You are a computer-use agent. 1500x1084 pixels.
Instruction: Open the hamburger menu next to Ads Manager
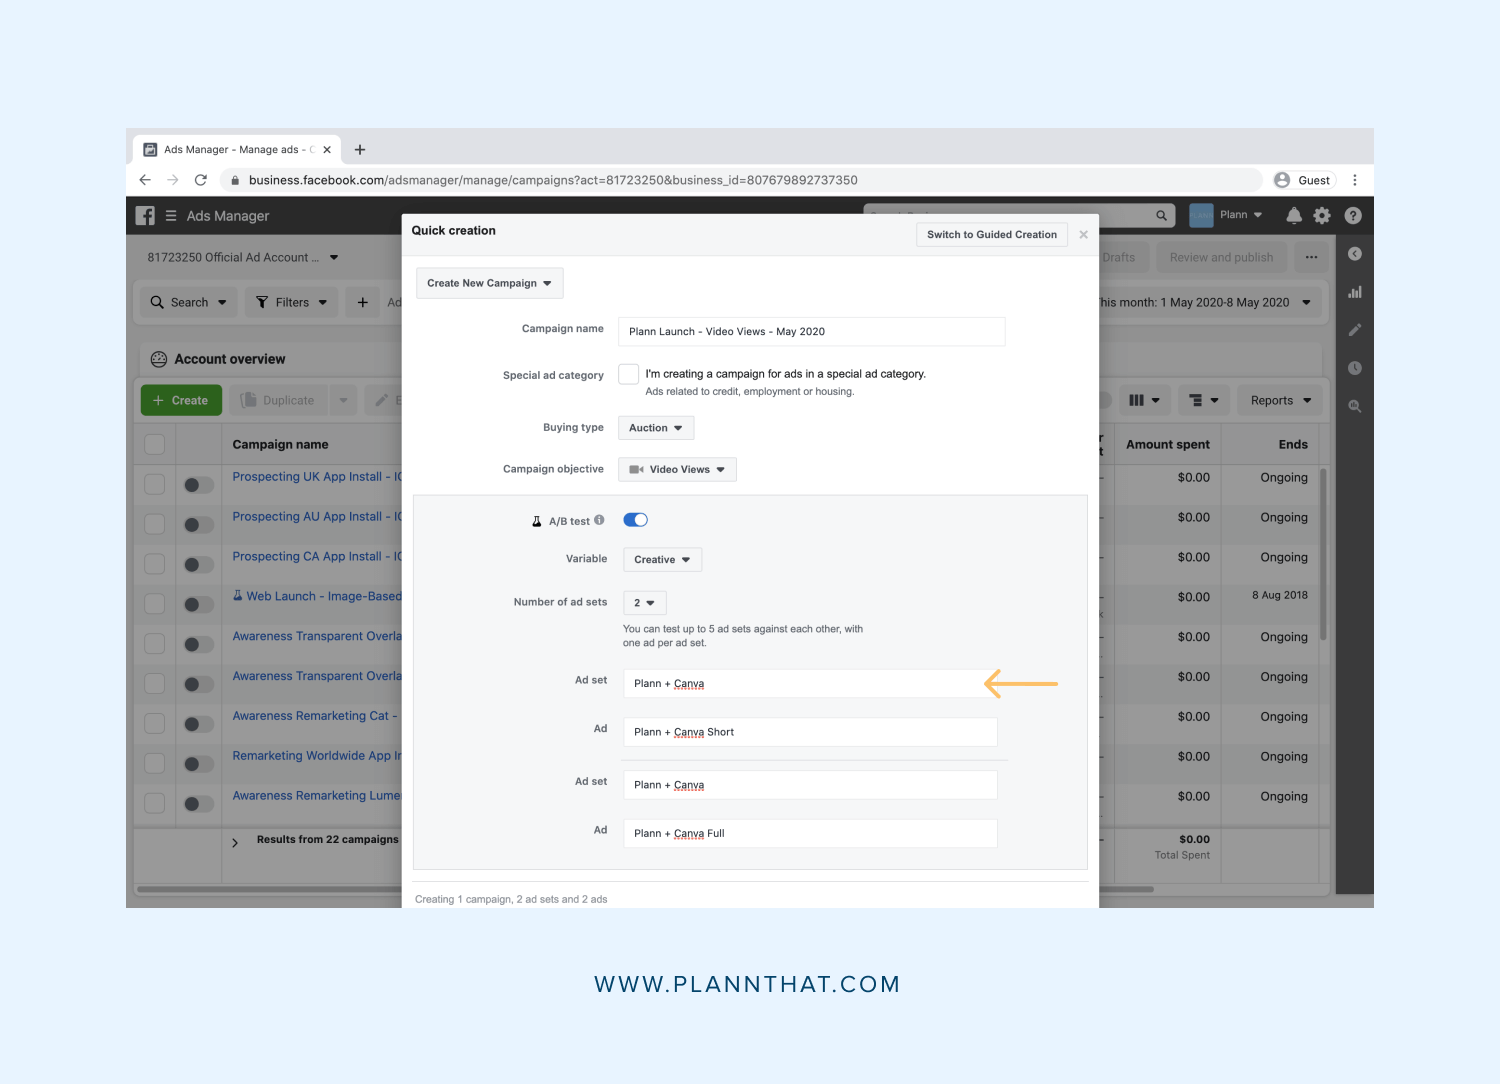point(171,216)
